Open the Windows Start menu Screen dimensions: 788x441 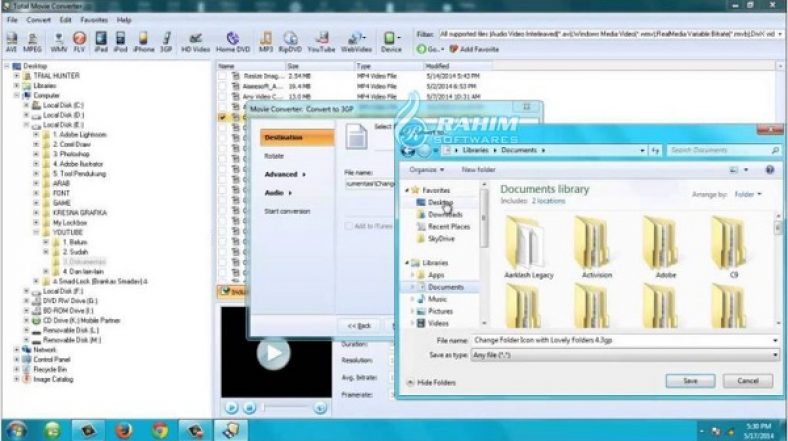tap(16, 430)
